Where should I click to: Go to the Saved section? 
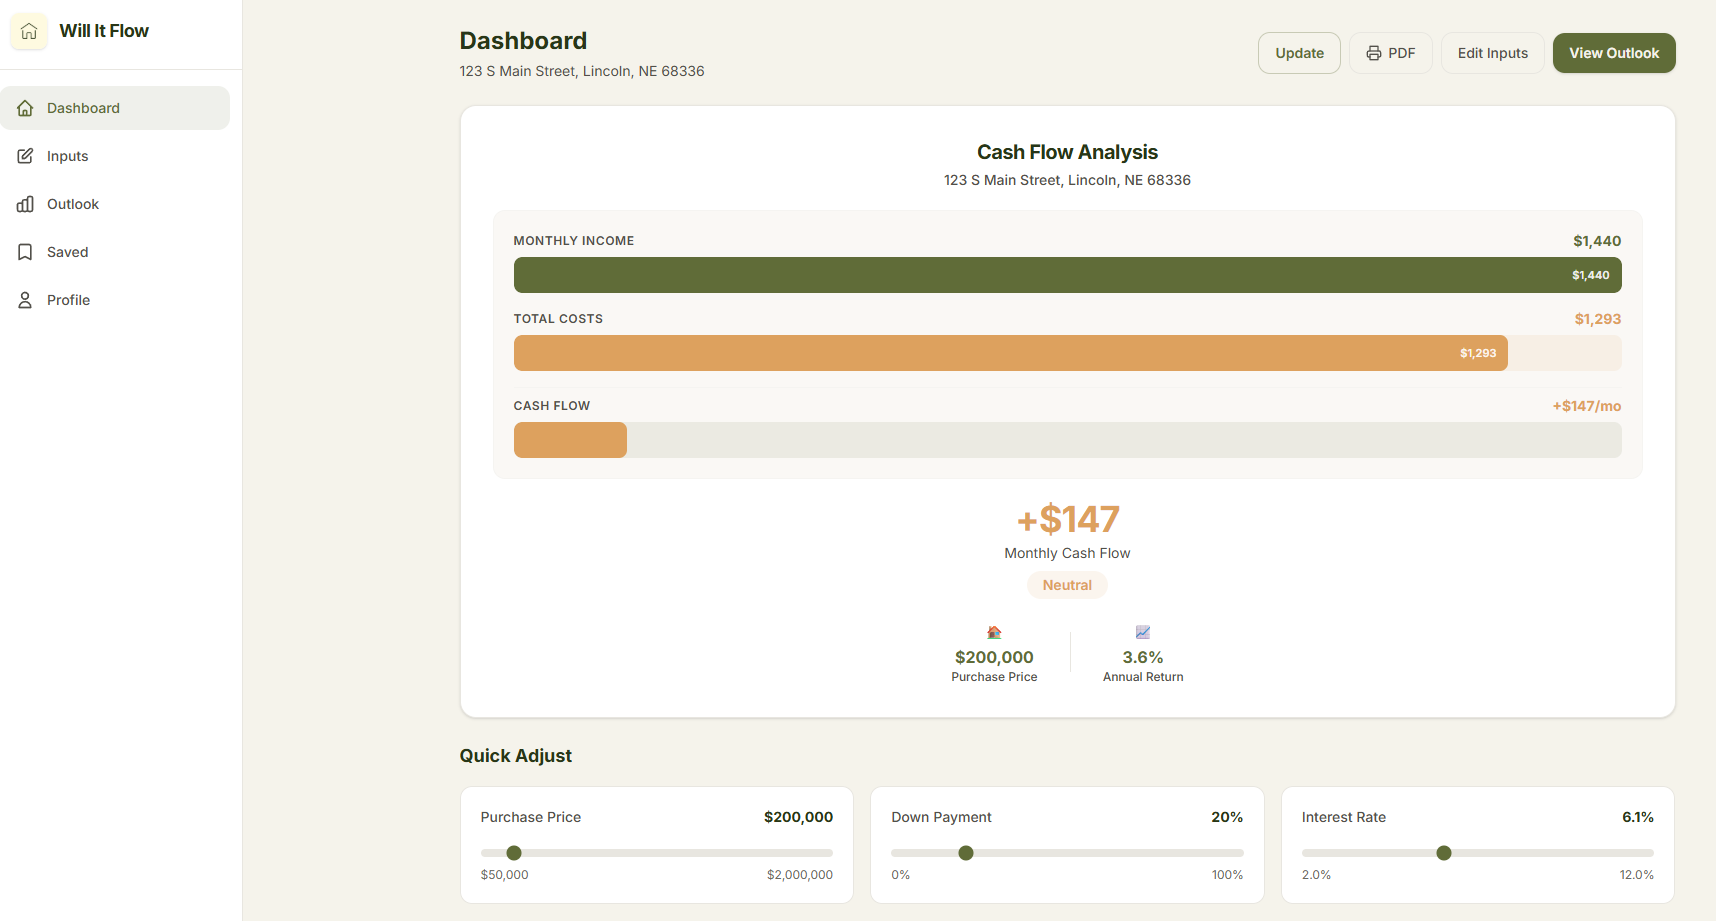[x=115, y=252]
